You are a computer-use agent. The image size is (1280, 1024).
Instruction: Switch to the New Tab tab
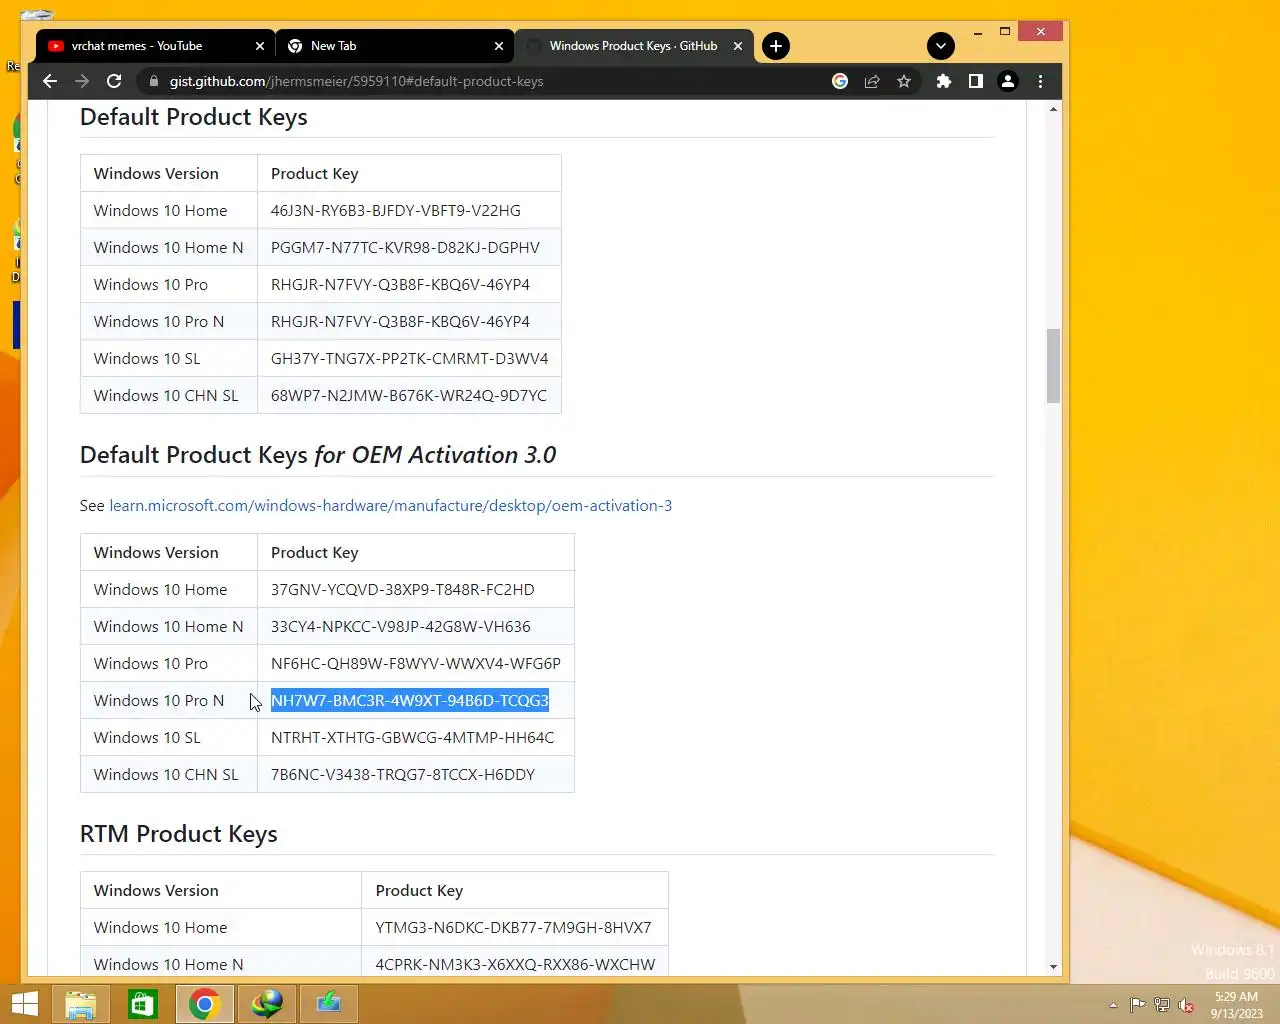tap(393, 46)
